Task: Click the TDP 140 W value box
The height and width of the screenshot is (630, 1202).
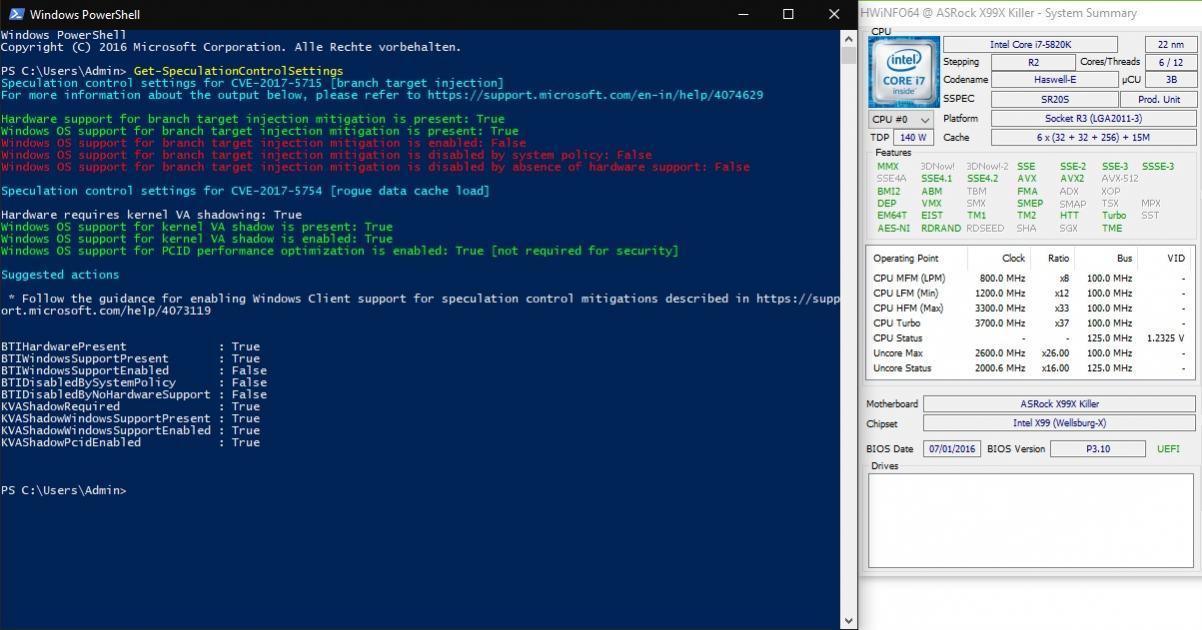Action: [912, 137]
